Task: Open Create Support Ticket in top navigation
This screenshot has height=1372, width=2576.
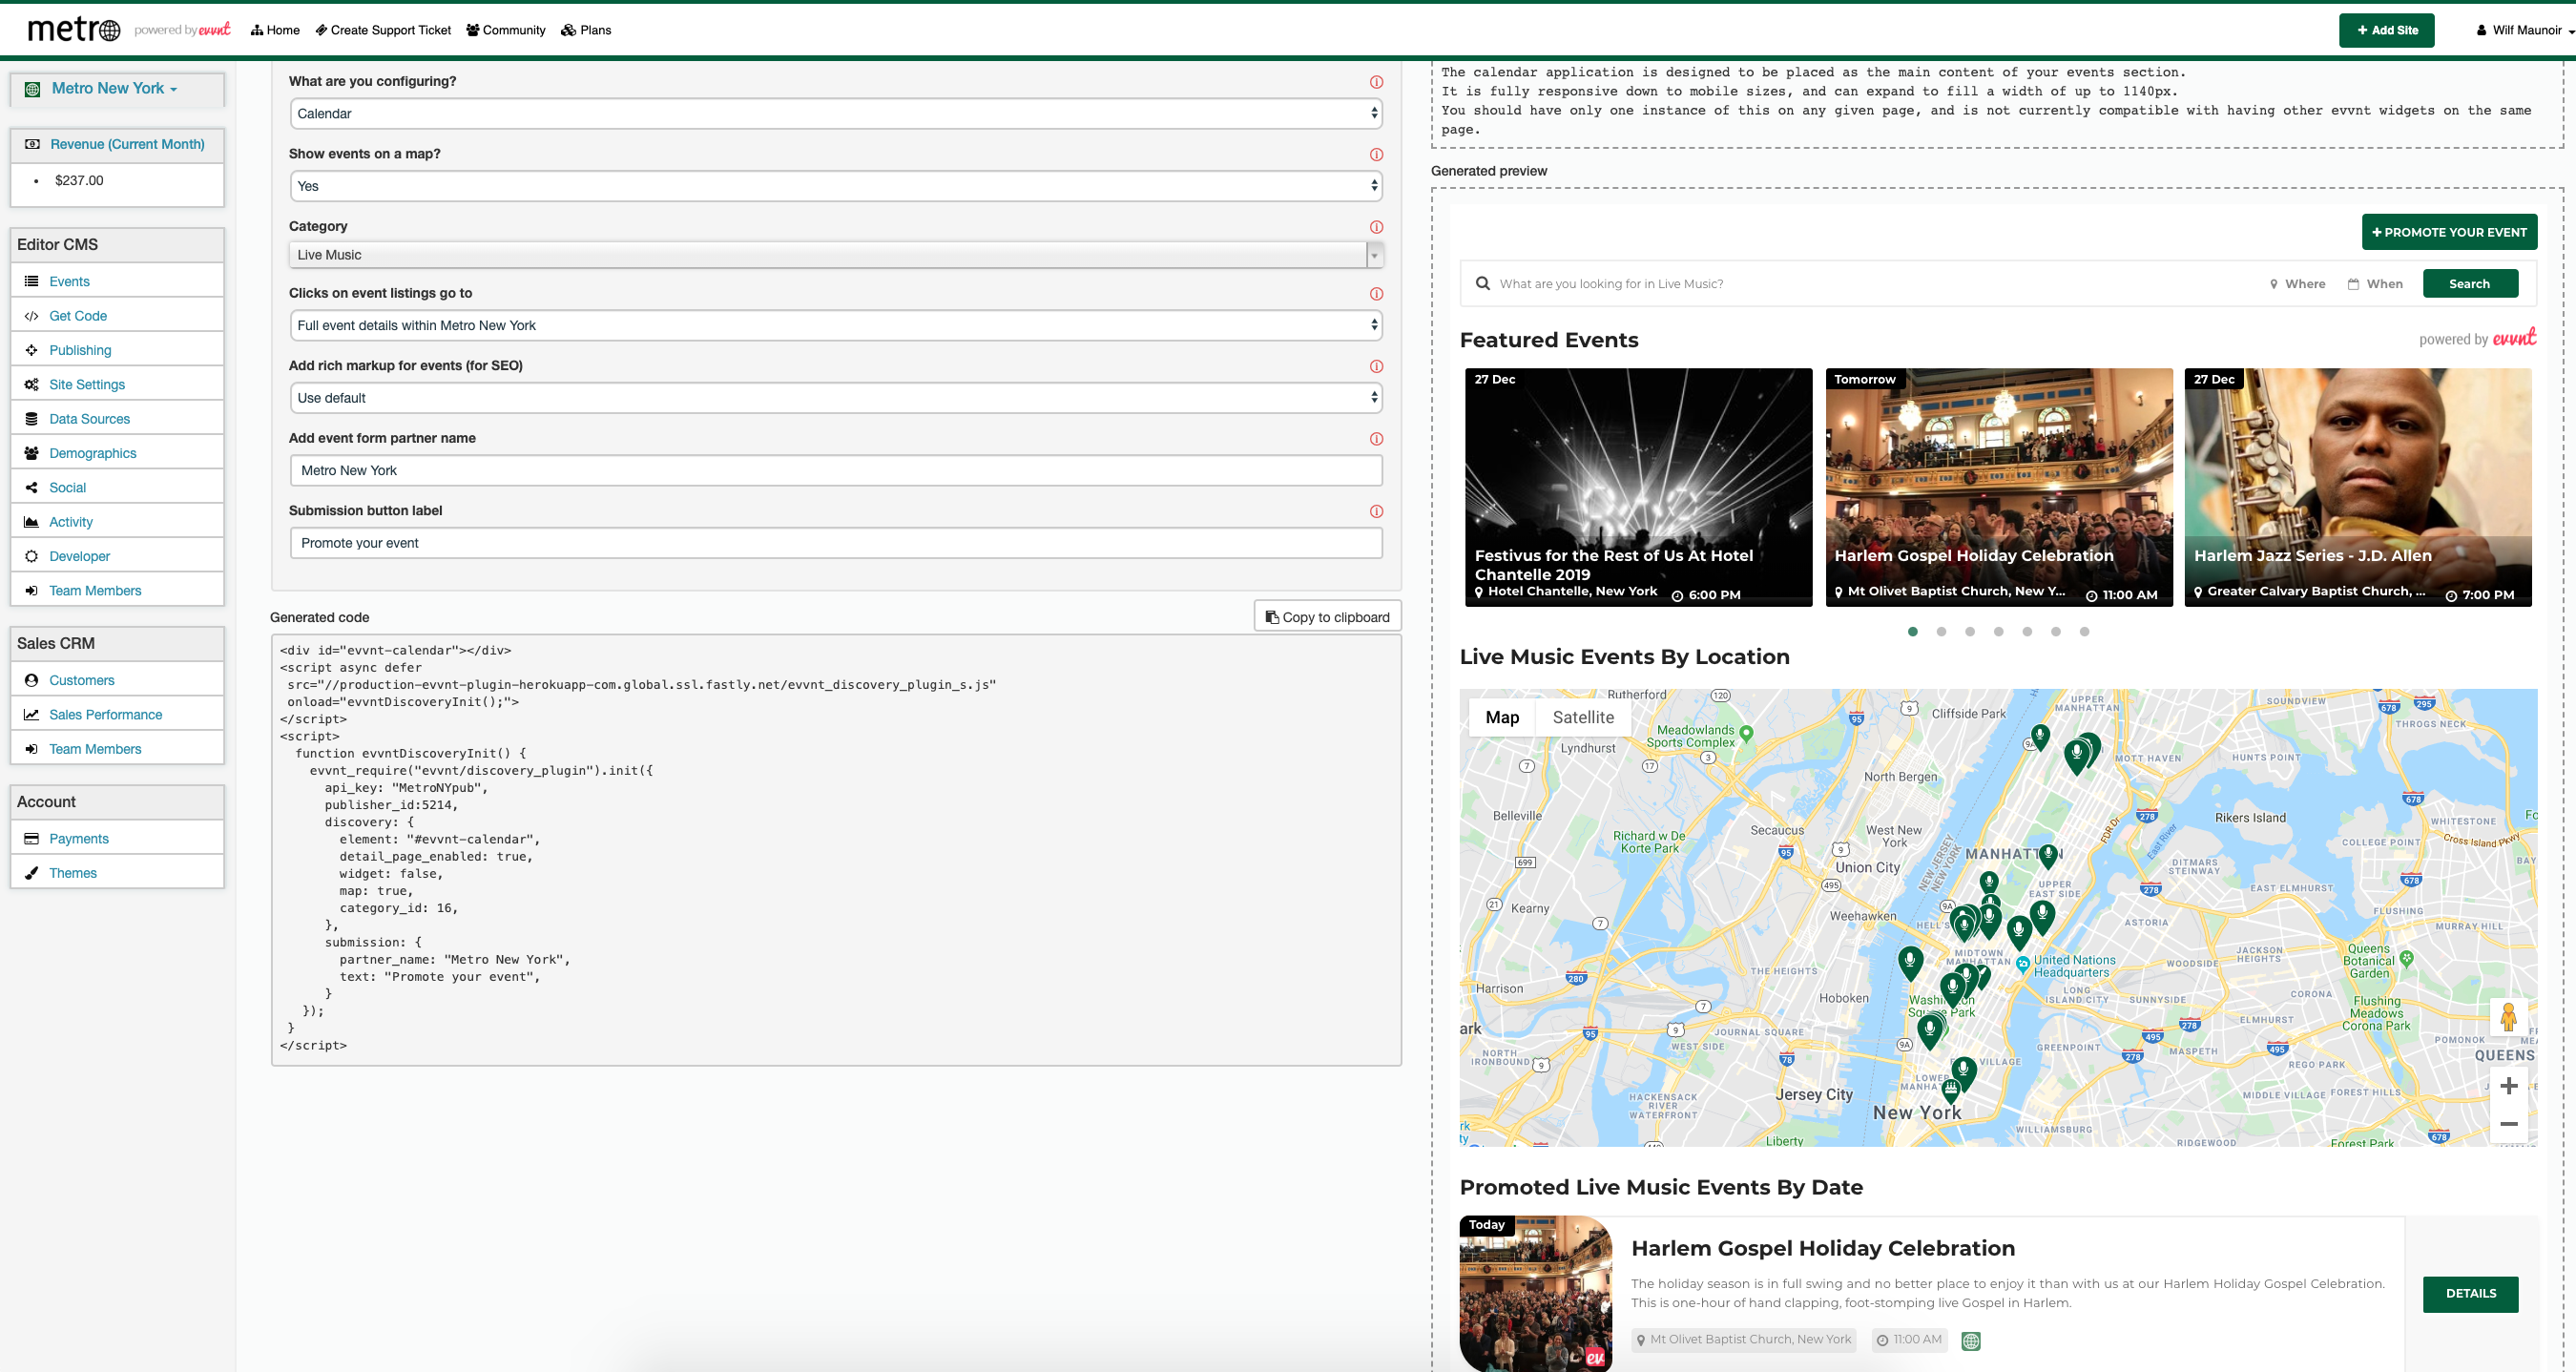Action: coord(383,30)
